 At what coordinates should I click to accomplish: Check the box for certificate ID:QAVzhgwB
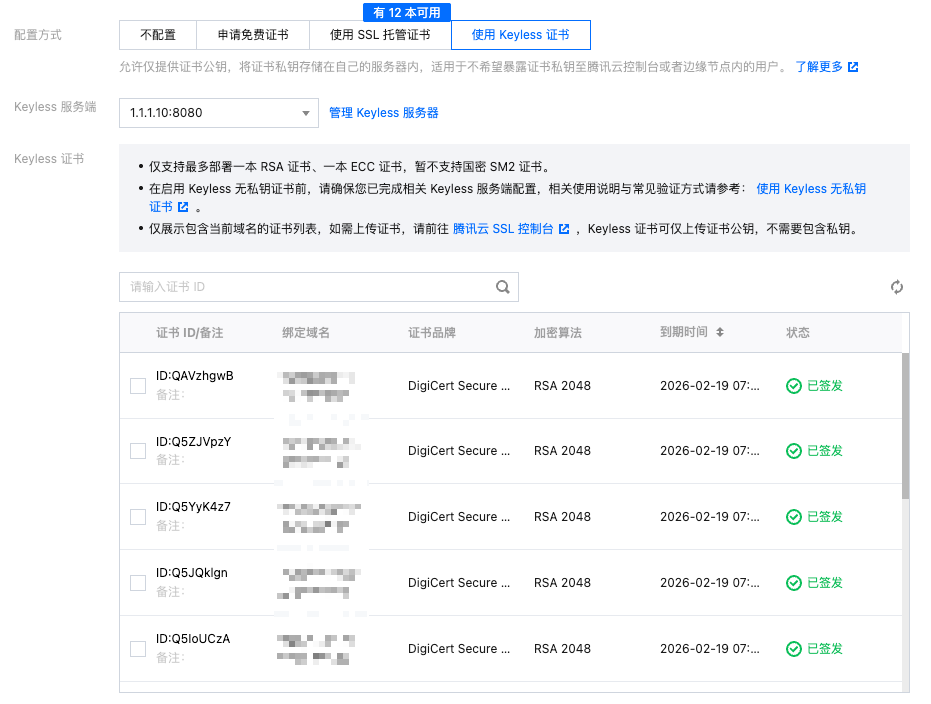[138, 385]
